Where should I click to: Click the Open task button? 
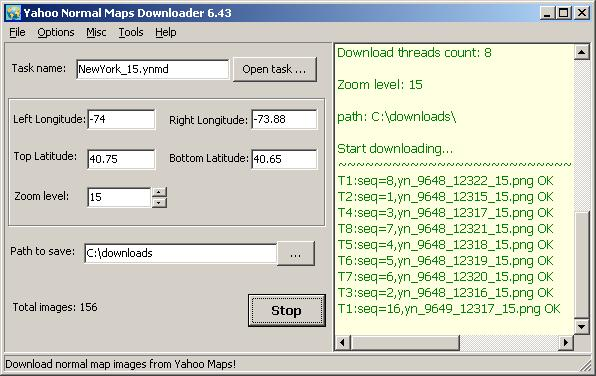[x=275, y=69]
